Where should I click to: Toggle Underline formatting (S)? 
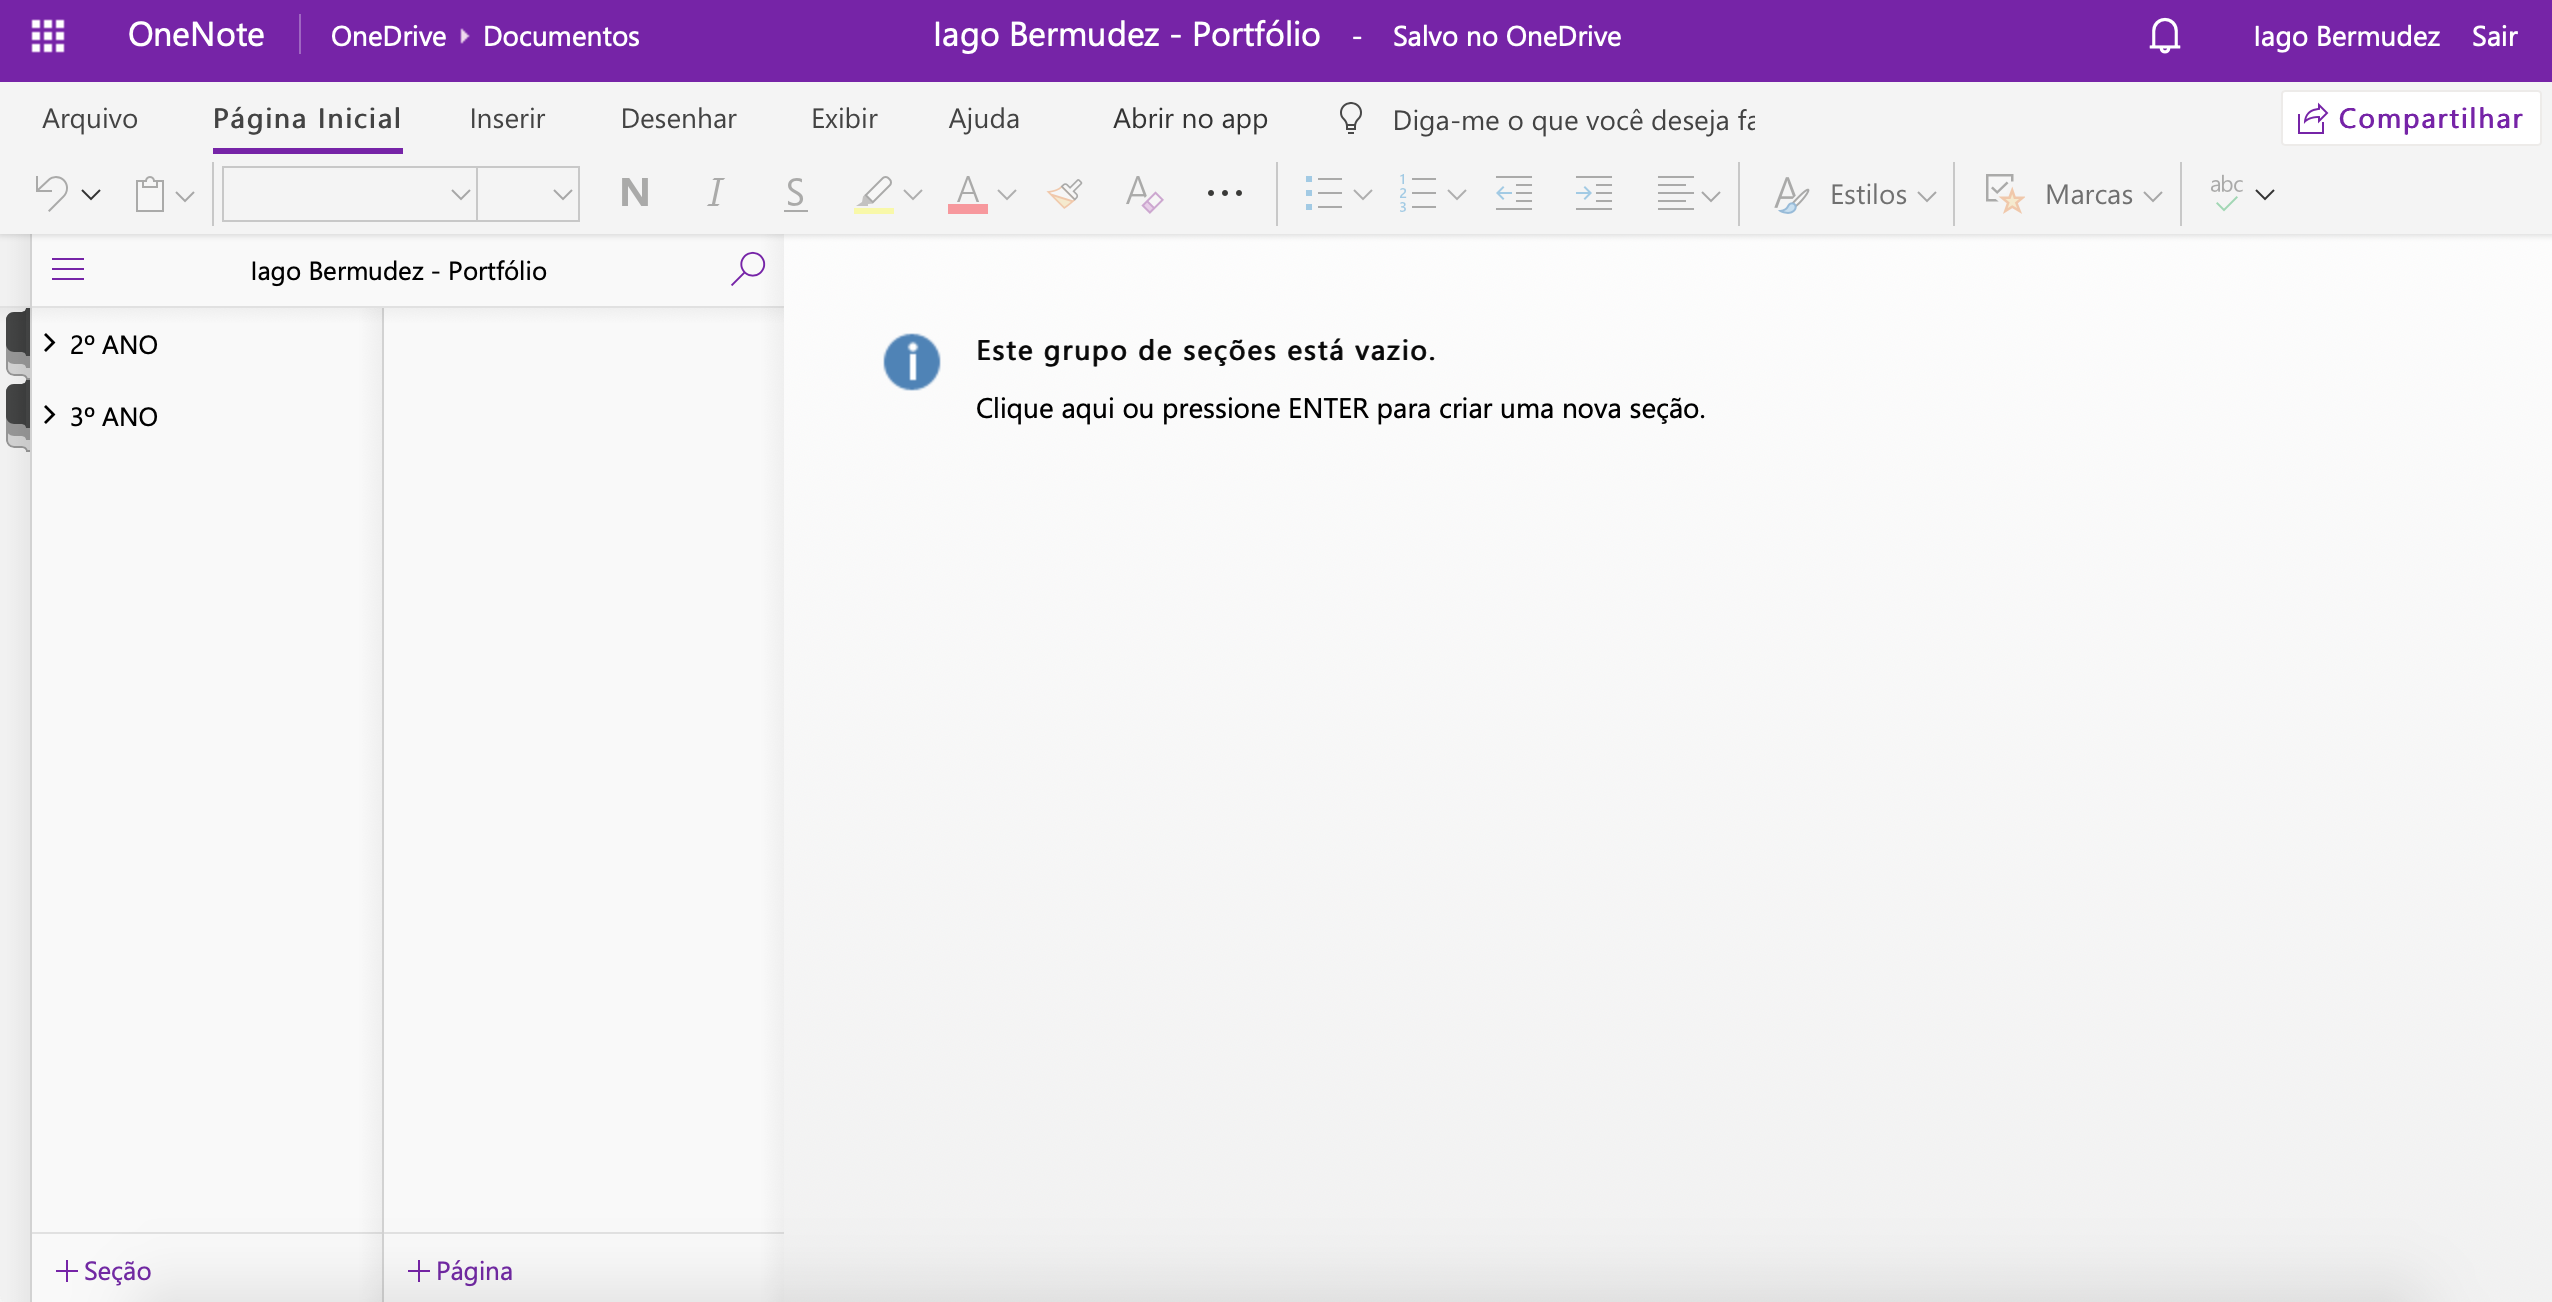[x=795, y=193]
